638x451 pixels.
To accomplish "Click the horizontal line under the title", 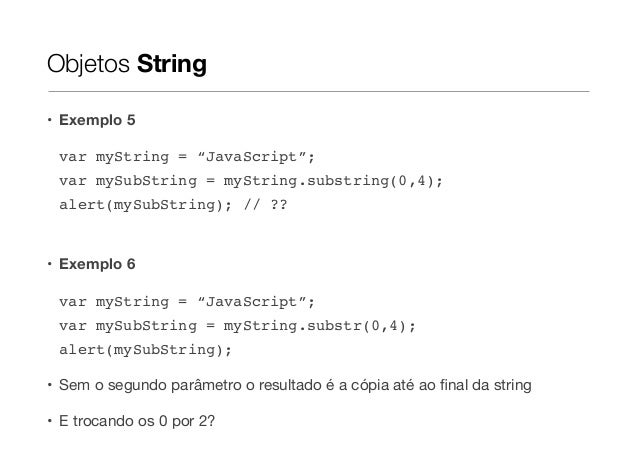I will tap(318, 91).
